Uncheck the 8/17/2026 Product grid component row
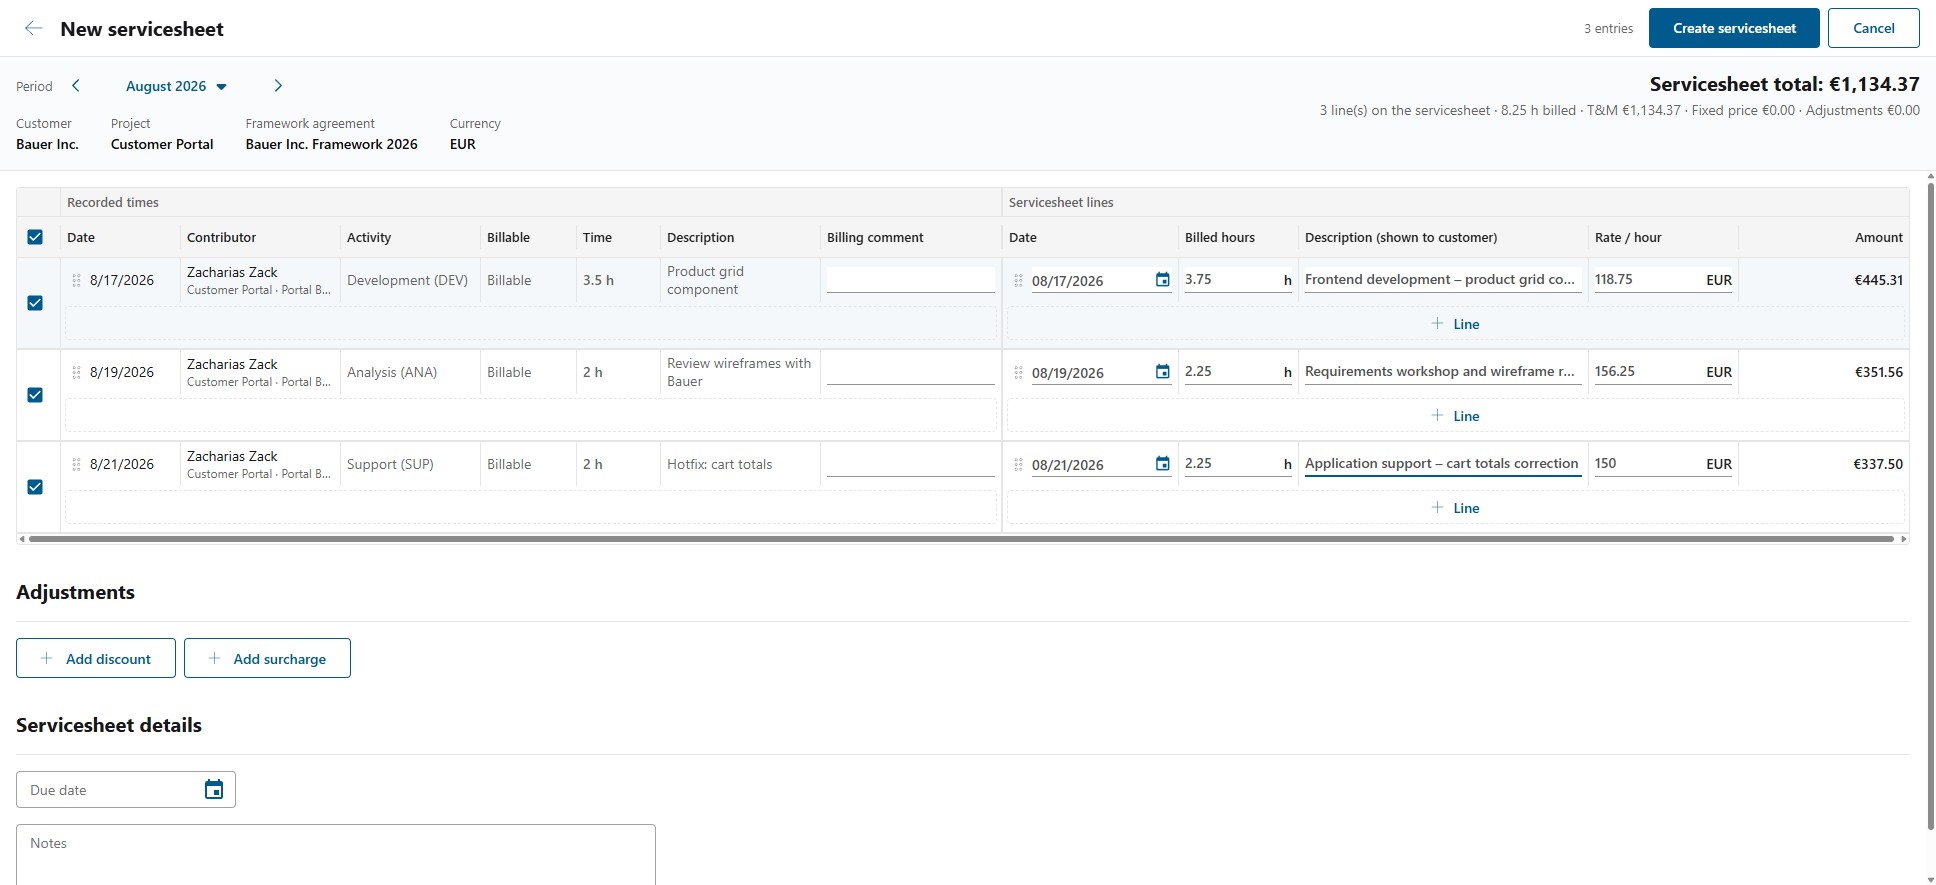 click(x=35, y=303)
